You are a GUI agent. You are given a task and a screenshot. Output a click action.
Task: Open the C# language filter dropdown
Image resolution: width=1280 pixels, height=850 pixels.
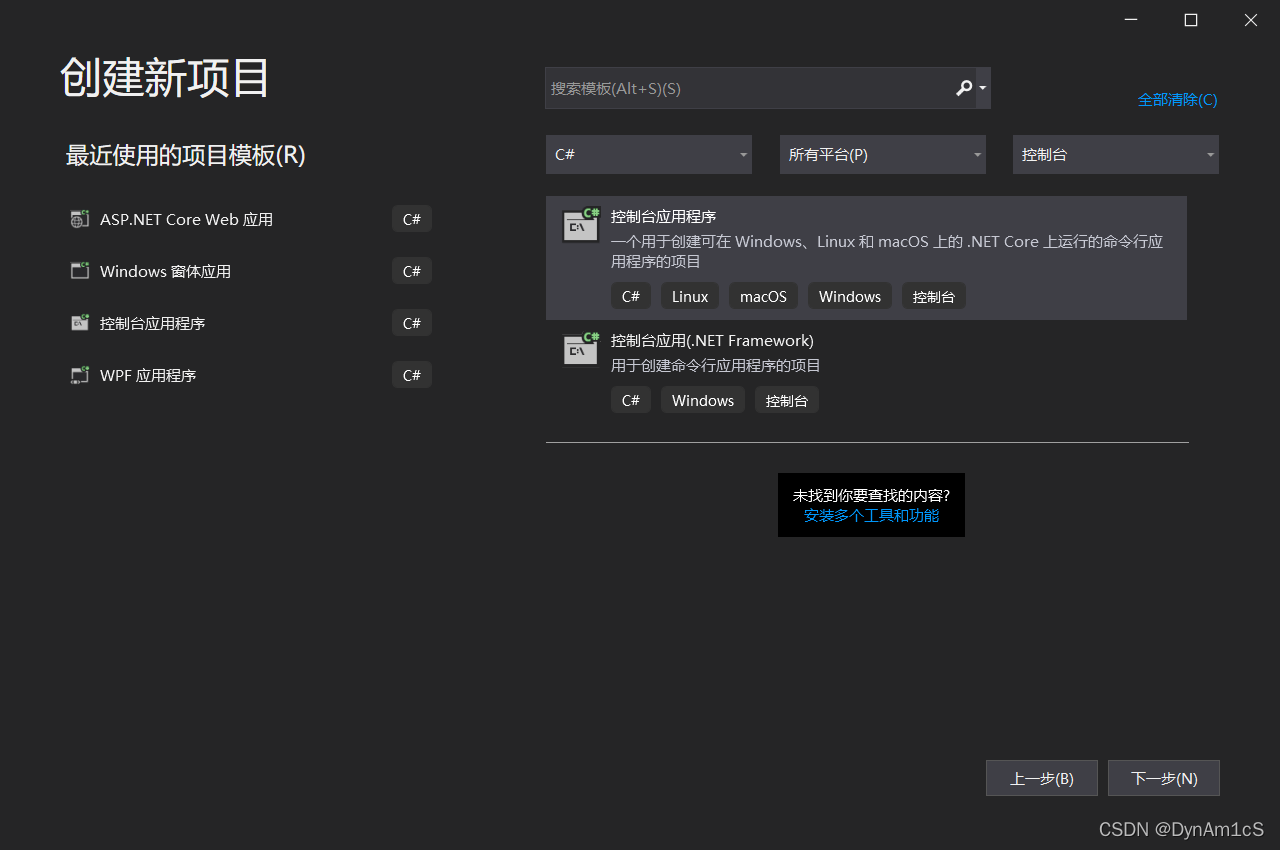[649, 155]
